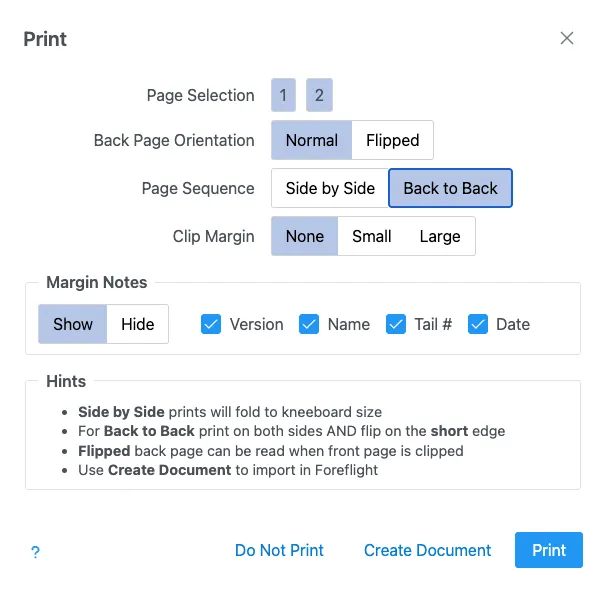Click the Do Not Print link
Screen dimensions: 605x599
[x=279, y=550]
